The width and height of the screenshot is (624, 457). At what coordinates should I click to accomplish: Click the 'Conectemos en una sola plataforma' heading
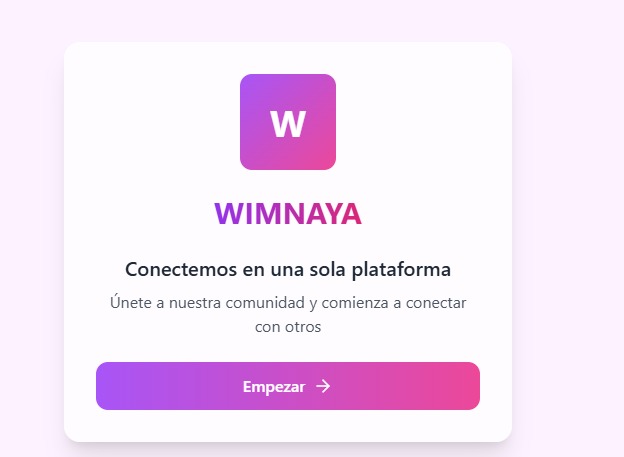click(x=288, y=270)
